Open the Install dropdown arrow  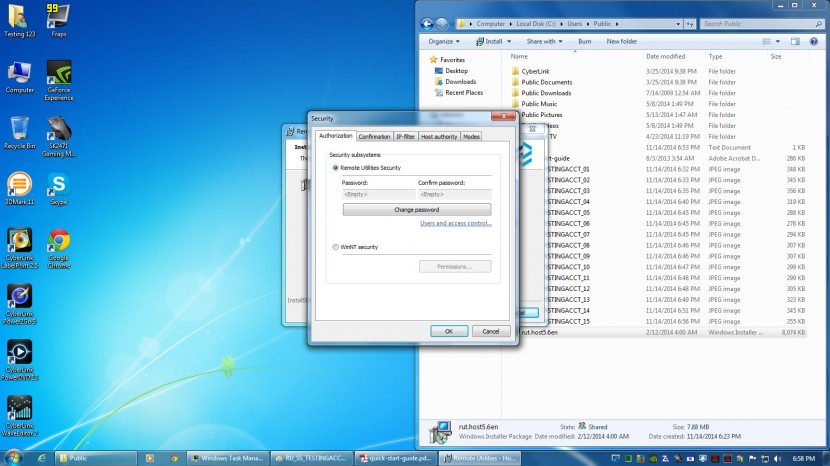pyautogui.click(x=509, y=41)
